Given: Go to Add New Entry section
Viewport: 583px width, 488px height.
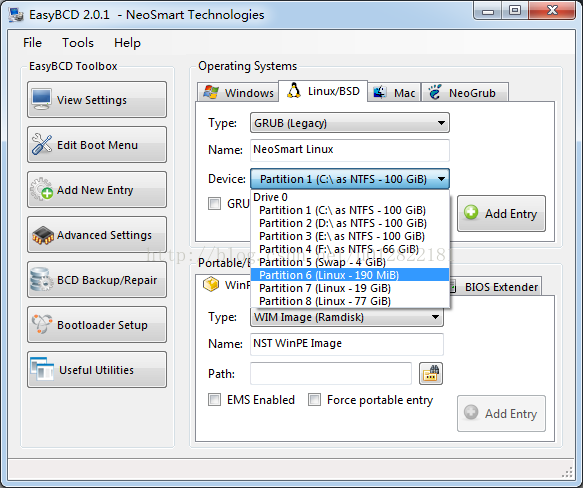Looking at the screenshot, I should point(97,190).
